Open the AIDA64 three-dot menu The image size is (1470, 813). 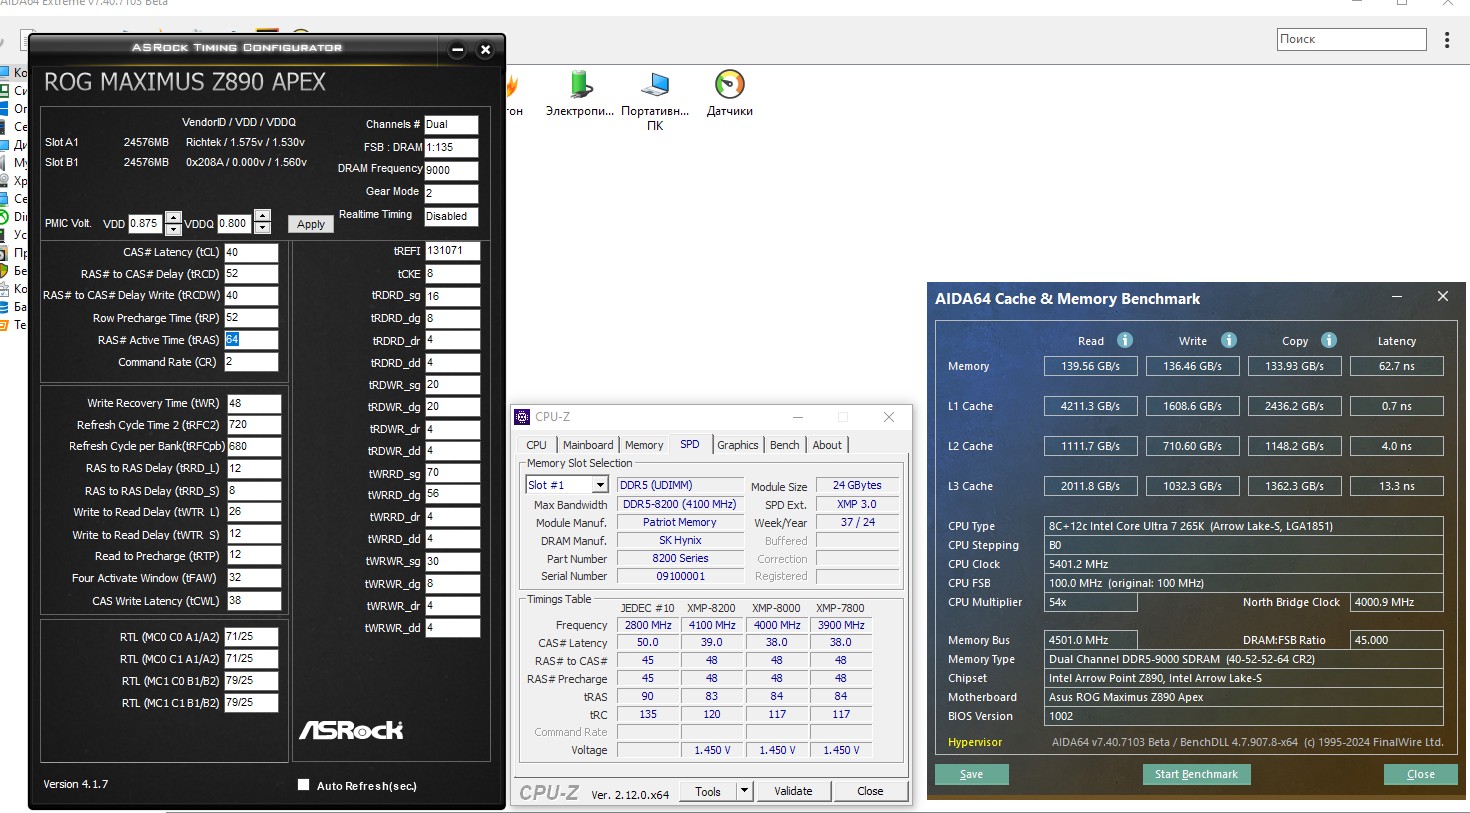click(1447, 40)
